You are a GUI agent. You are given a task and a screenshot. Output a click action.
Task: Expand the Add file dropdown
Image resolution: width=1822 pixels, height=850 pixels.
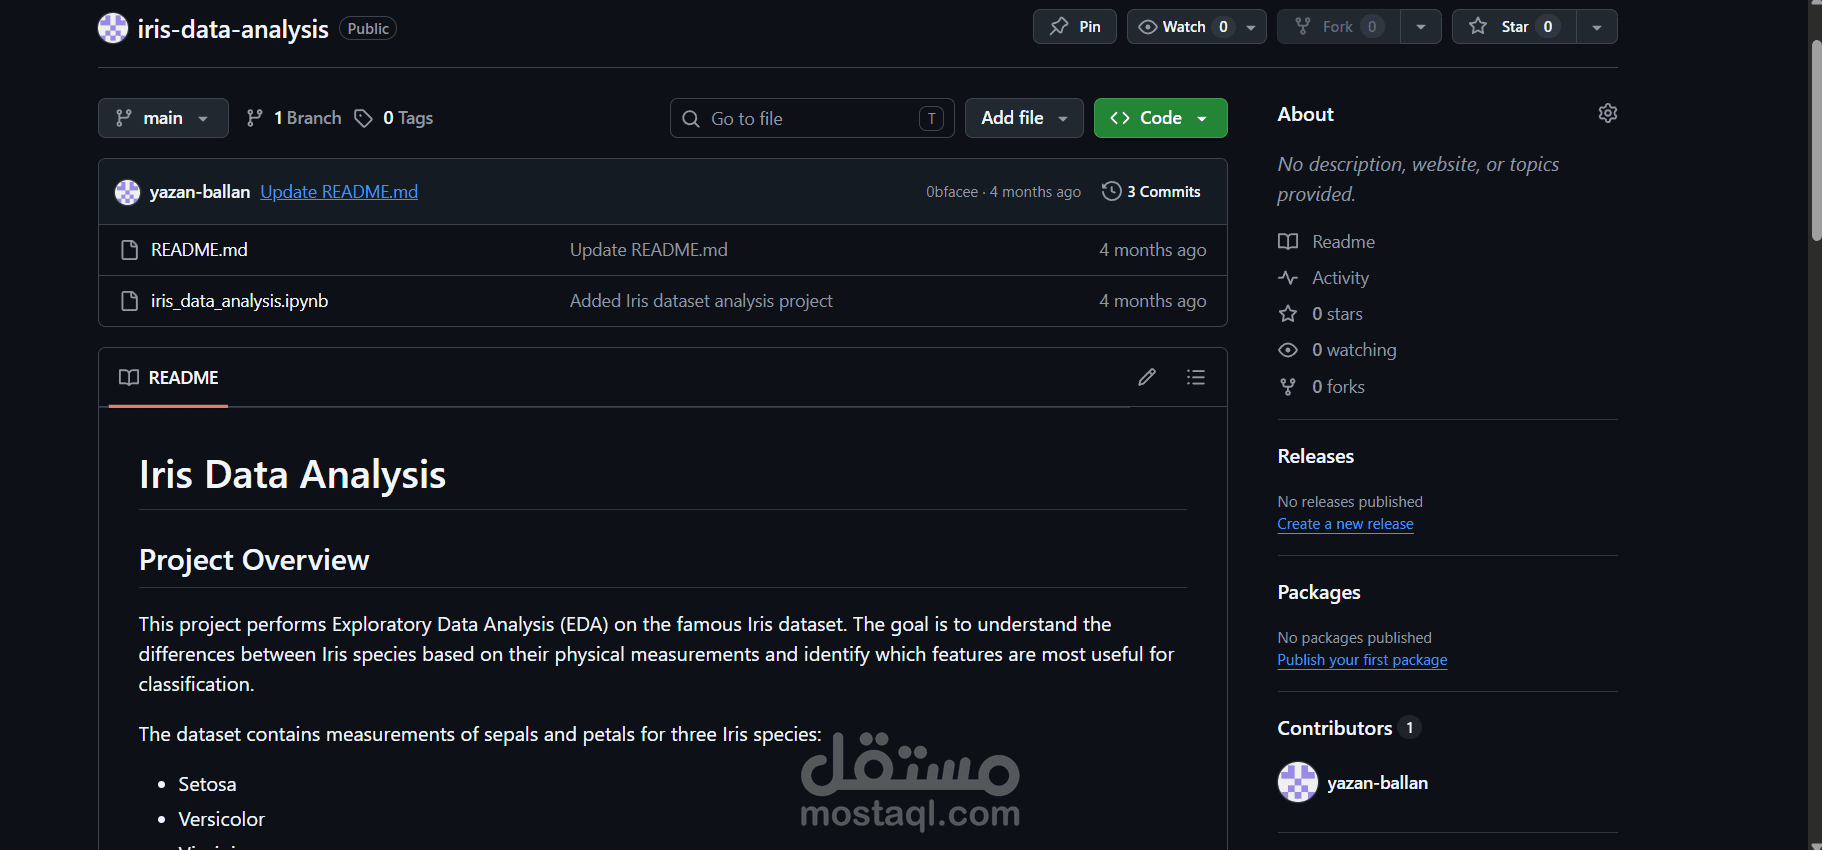coord(1024,118)
